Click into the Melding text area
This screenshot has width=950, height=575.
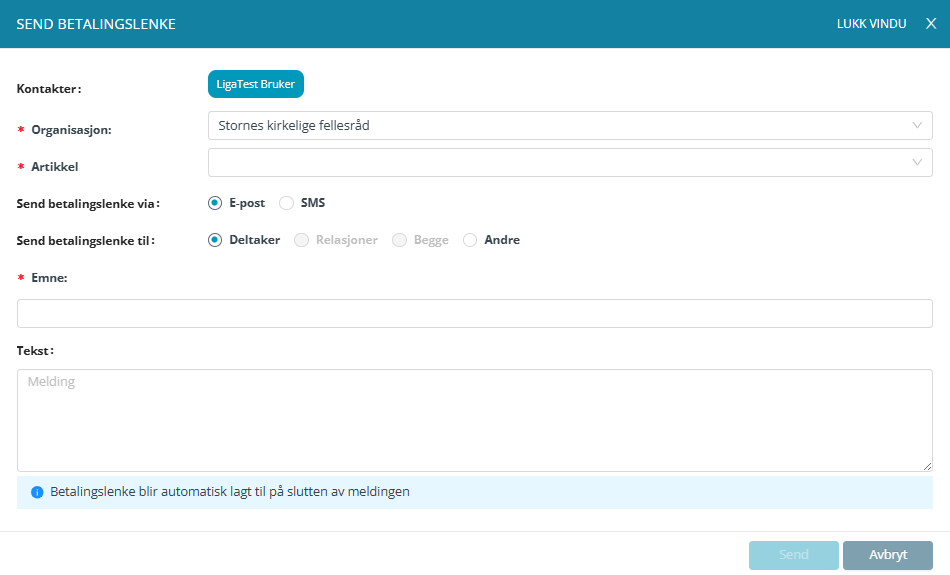475,420
